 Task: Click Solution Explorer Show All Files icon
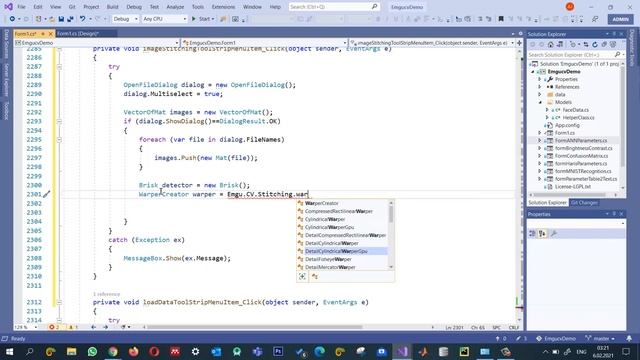pos(613,44)
